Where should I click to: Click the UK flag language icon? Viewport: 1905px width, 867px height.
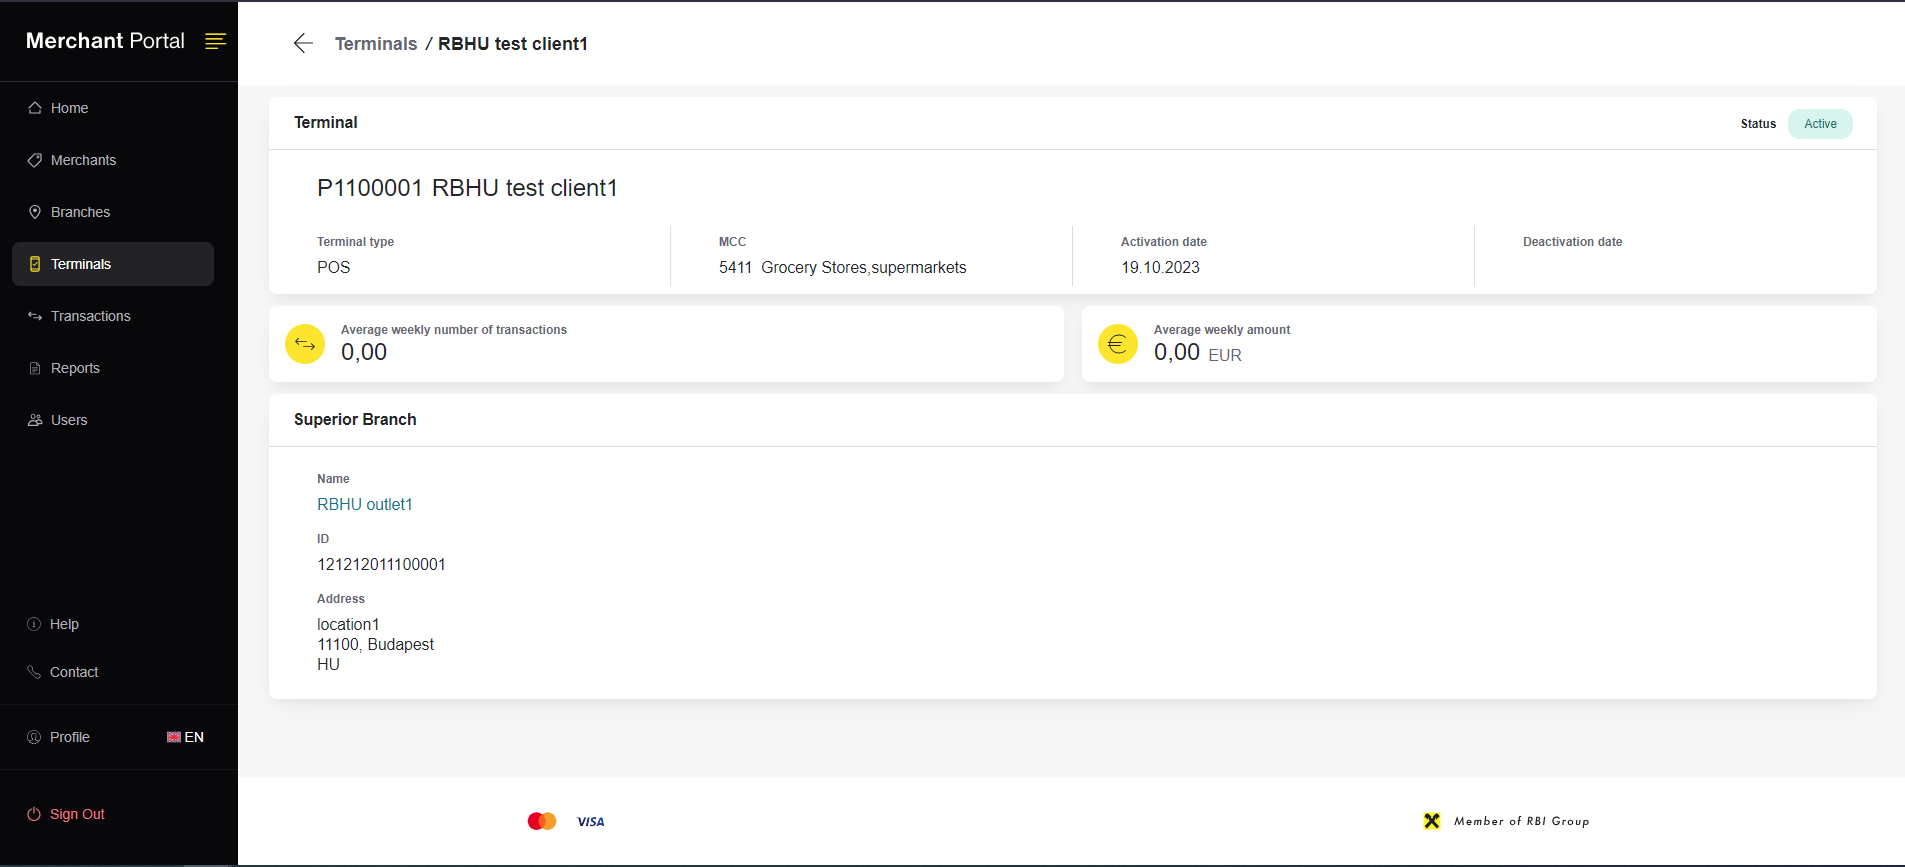click(174, 737)
